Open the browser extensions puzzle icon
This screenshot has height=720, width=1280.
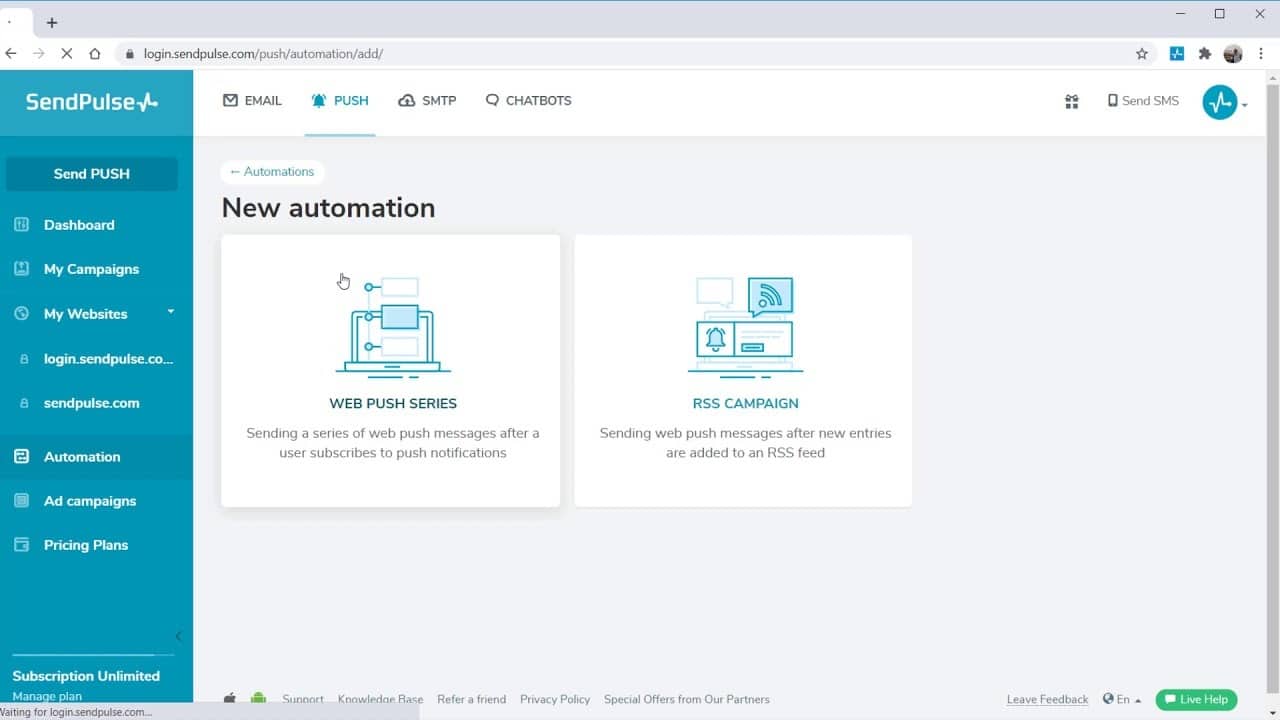1205,54
